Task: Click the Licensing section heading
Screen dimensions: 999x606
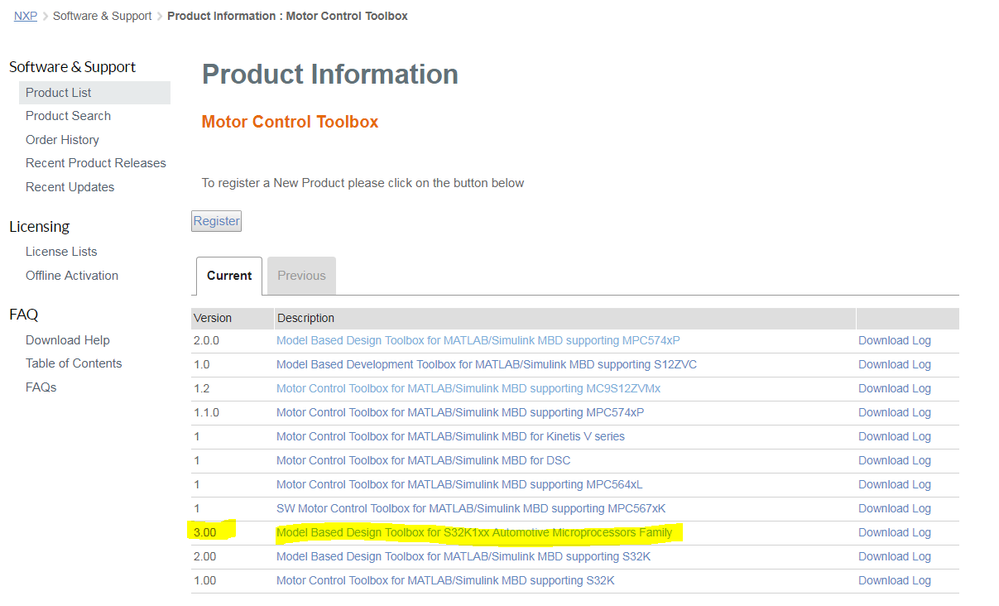Action: pyautogui.click(x=40, y=226)
